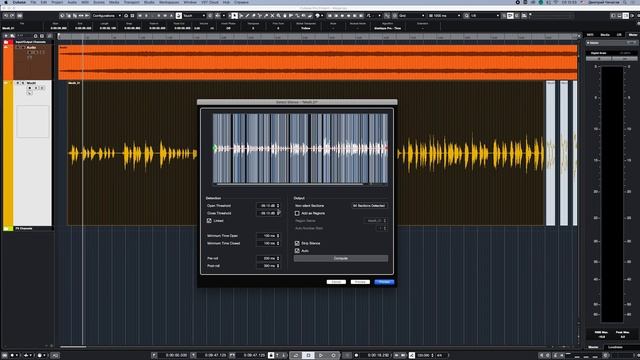Click the Post-roll value stepper
This screenshot has width=640, height=360.
point(278,266)
